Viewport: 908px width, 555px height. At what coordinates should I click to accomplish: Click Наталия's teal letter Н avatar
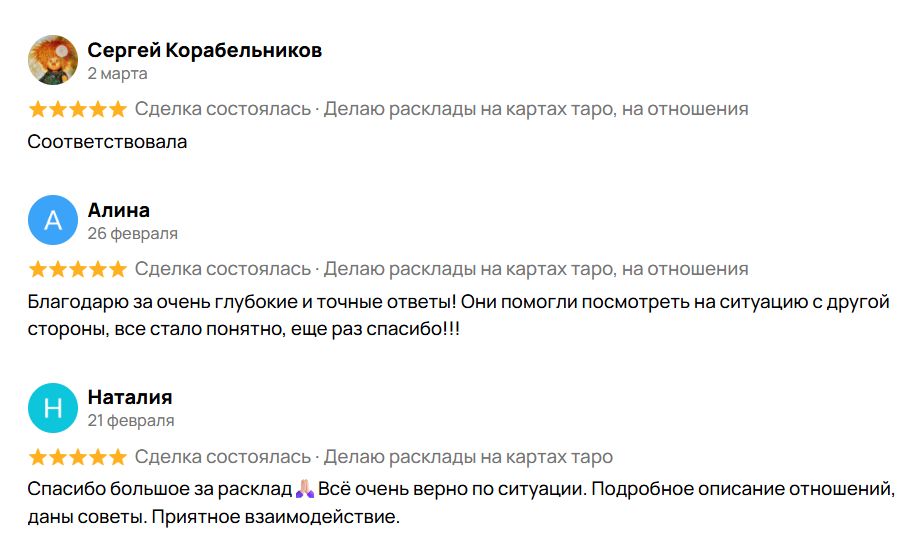53,407
